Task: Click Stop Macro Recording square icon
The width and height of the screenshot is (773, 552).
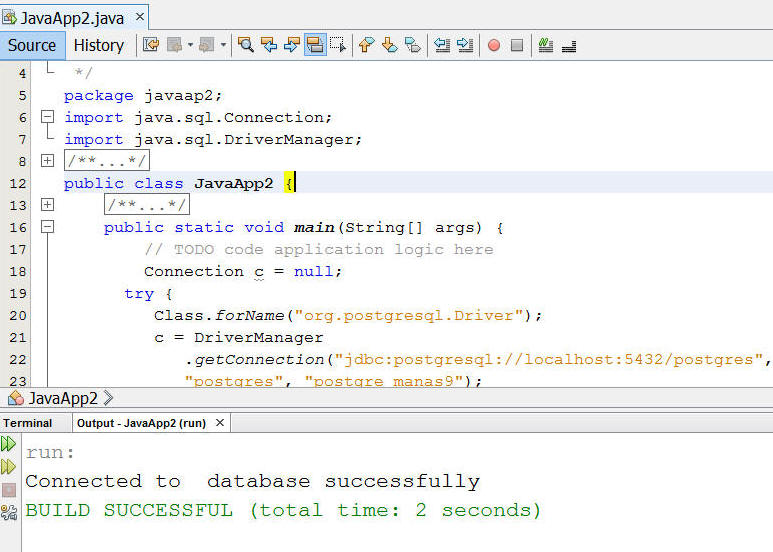Action: pyautogui.click(x=517, y=45)
